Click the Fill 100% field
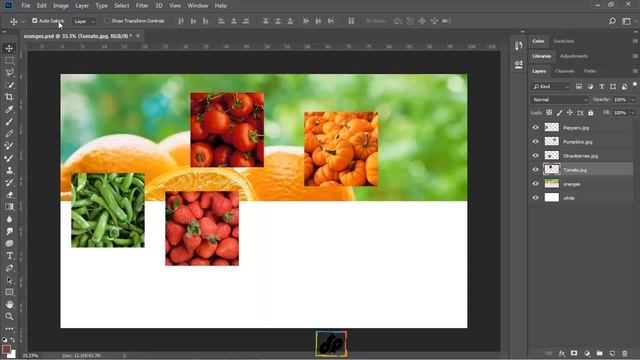640x360 pixels. (x=620, y=113)
